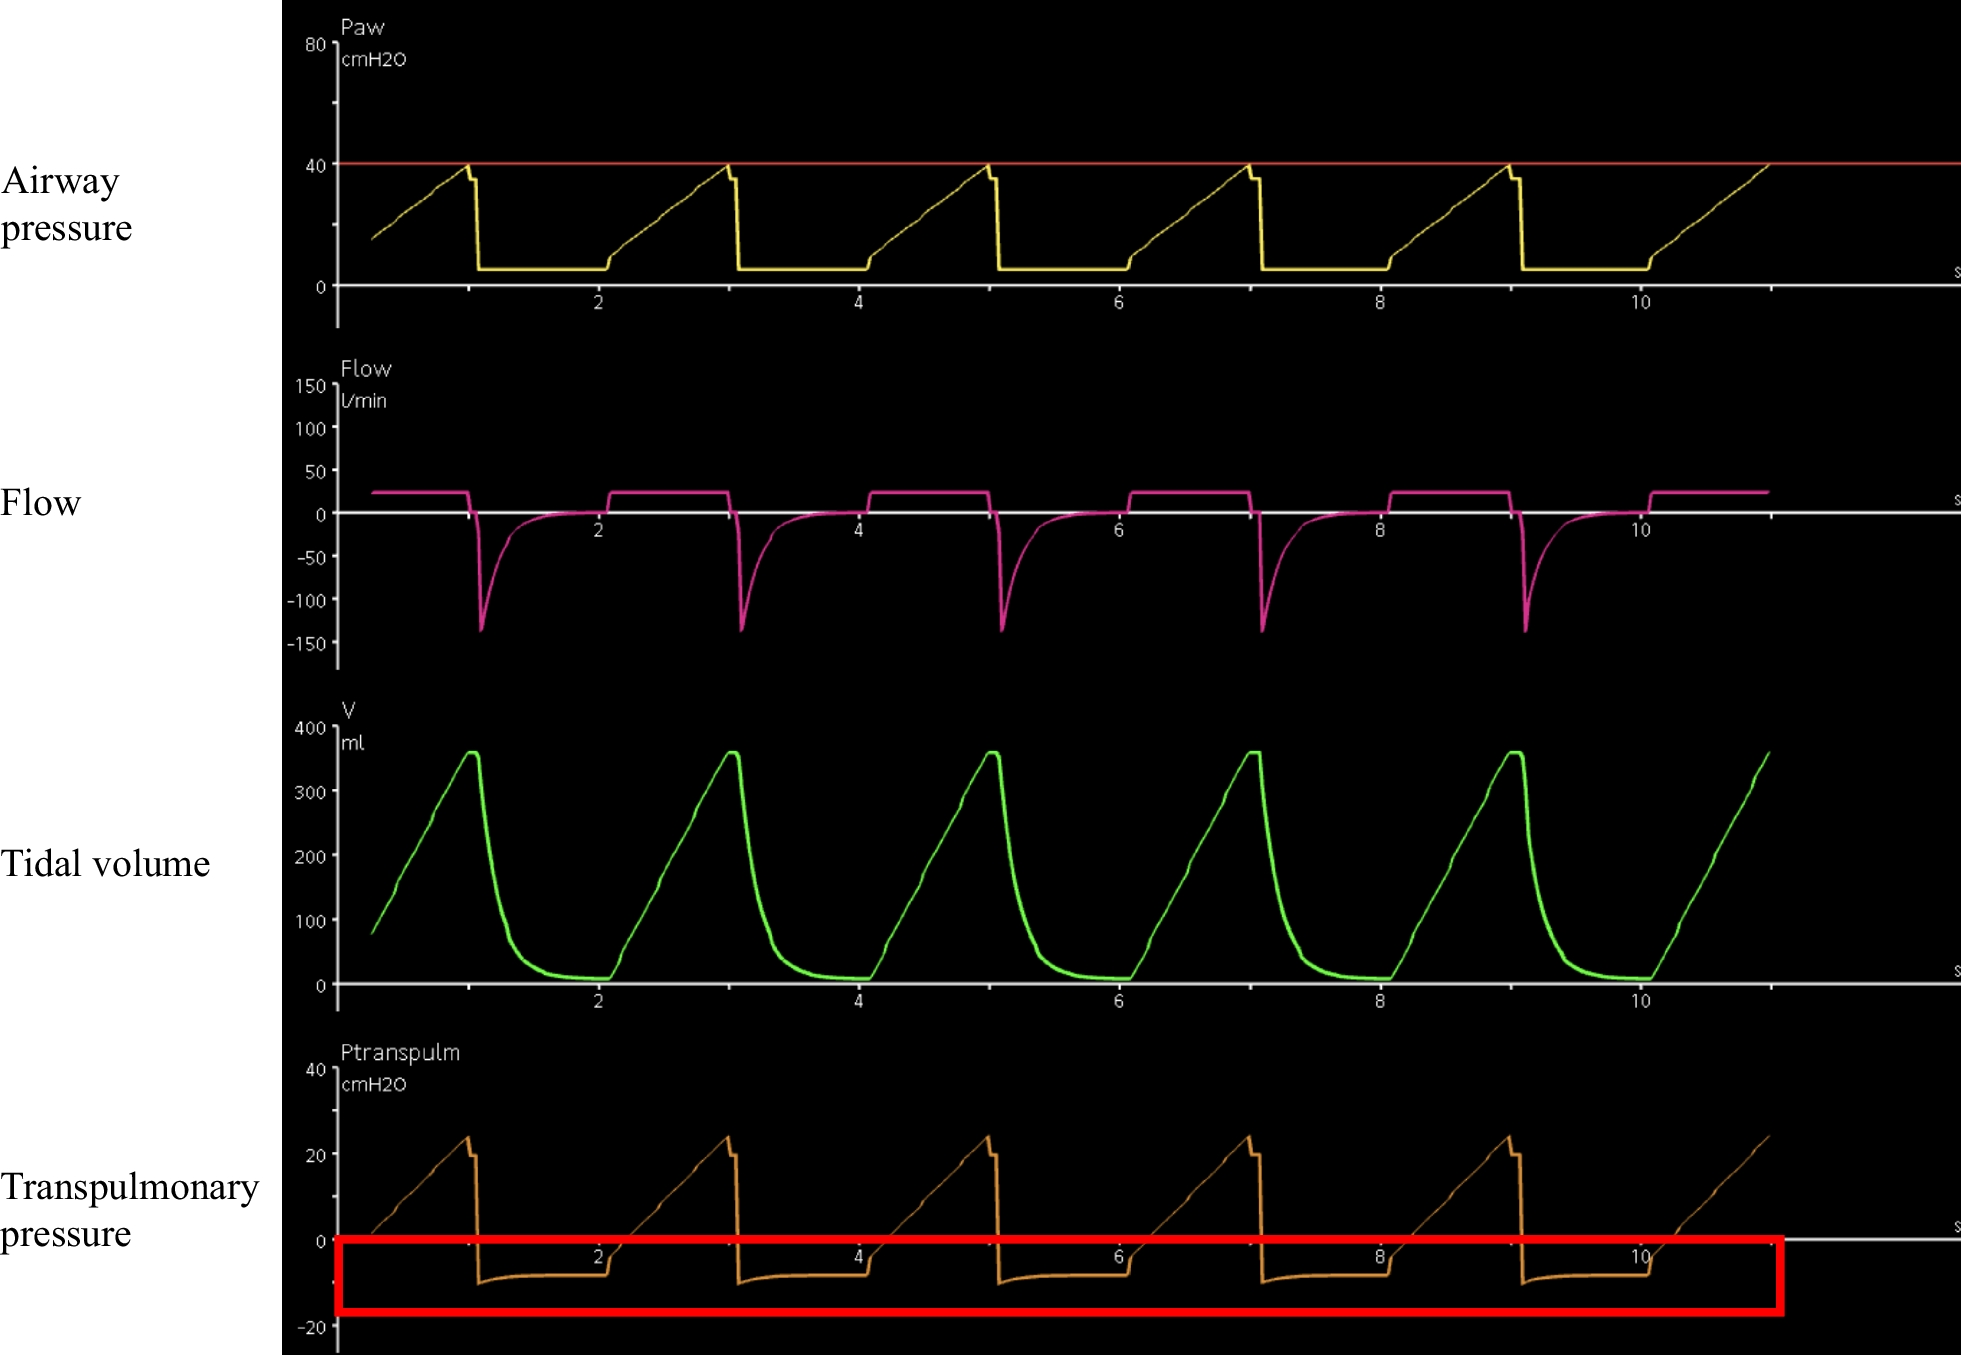Click the '-150' tick on the Flow axis
1961x1355 pixels.
click(x=307, y=644)
